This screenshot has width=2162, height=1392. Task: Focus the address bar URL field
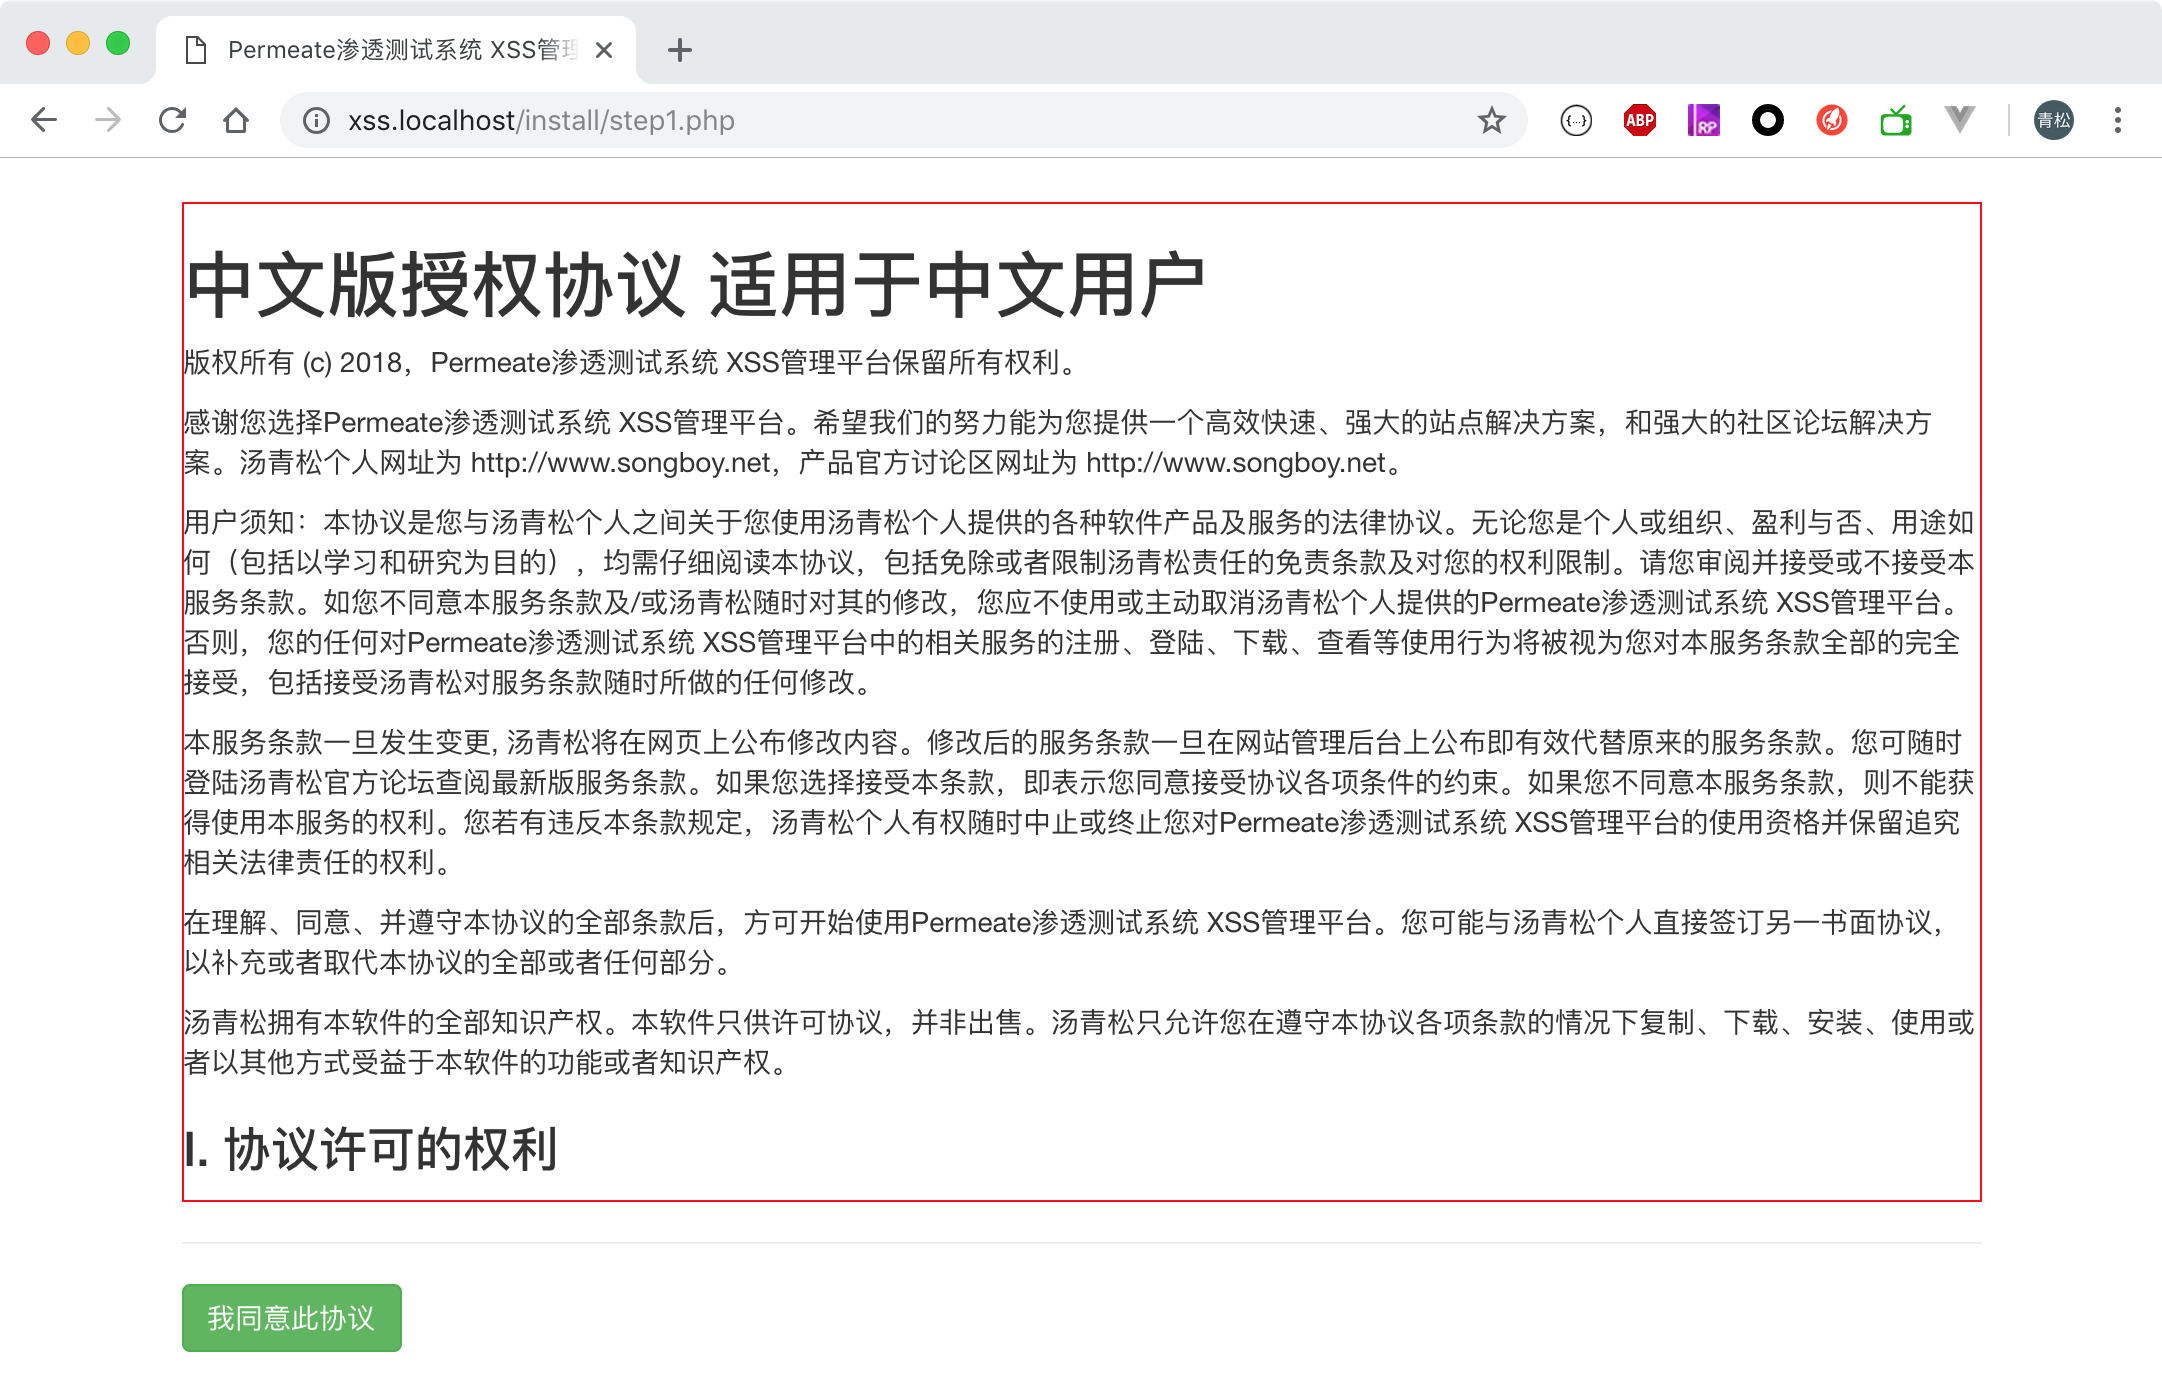click(x=900, y=121)
